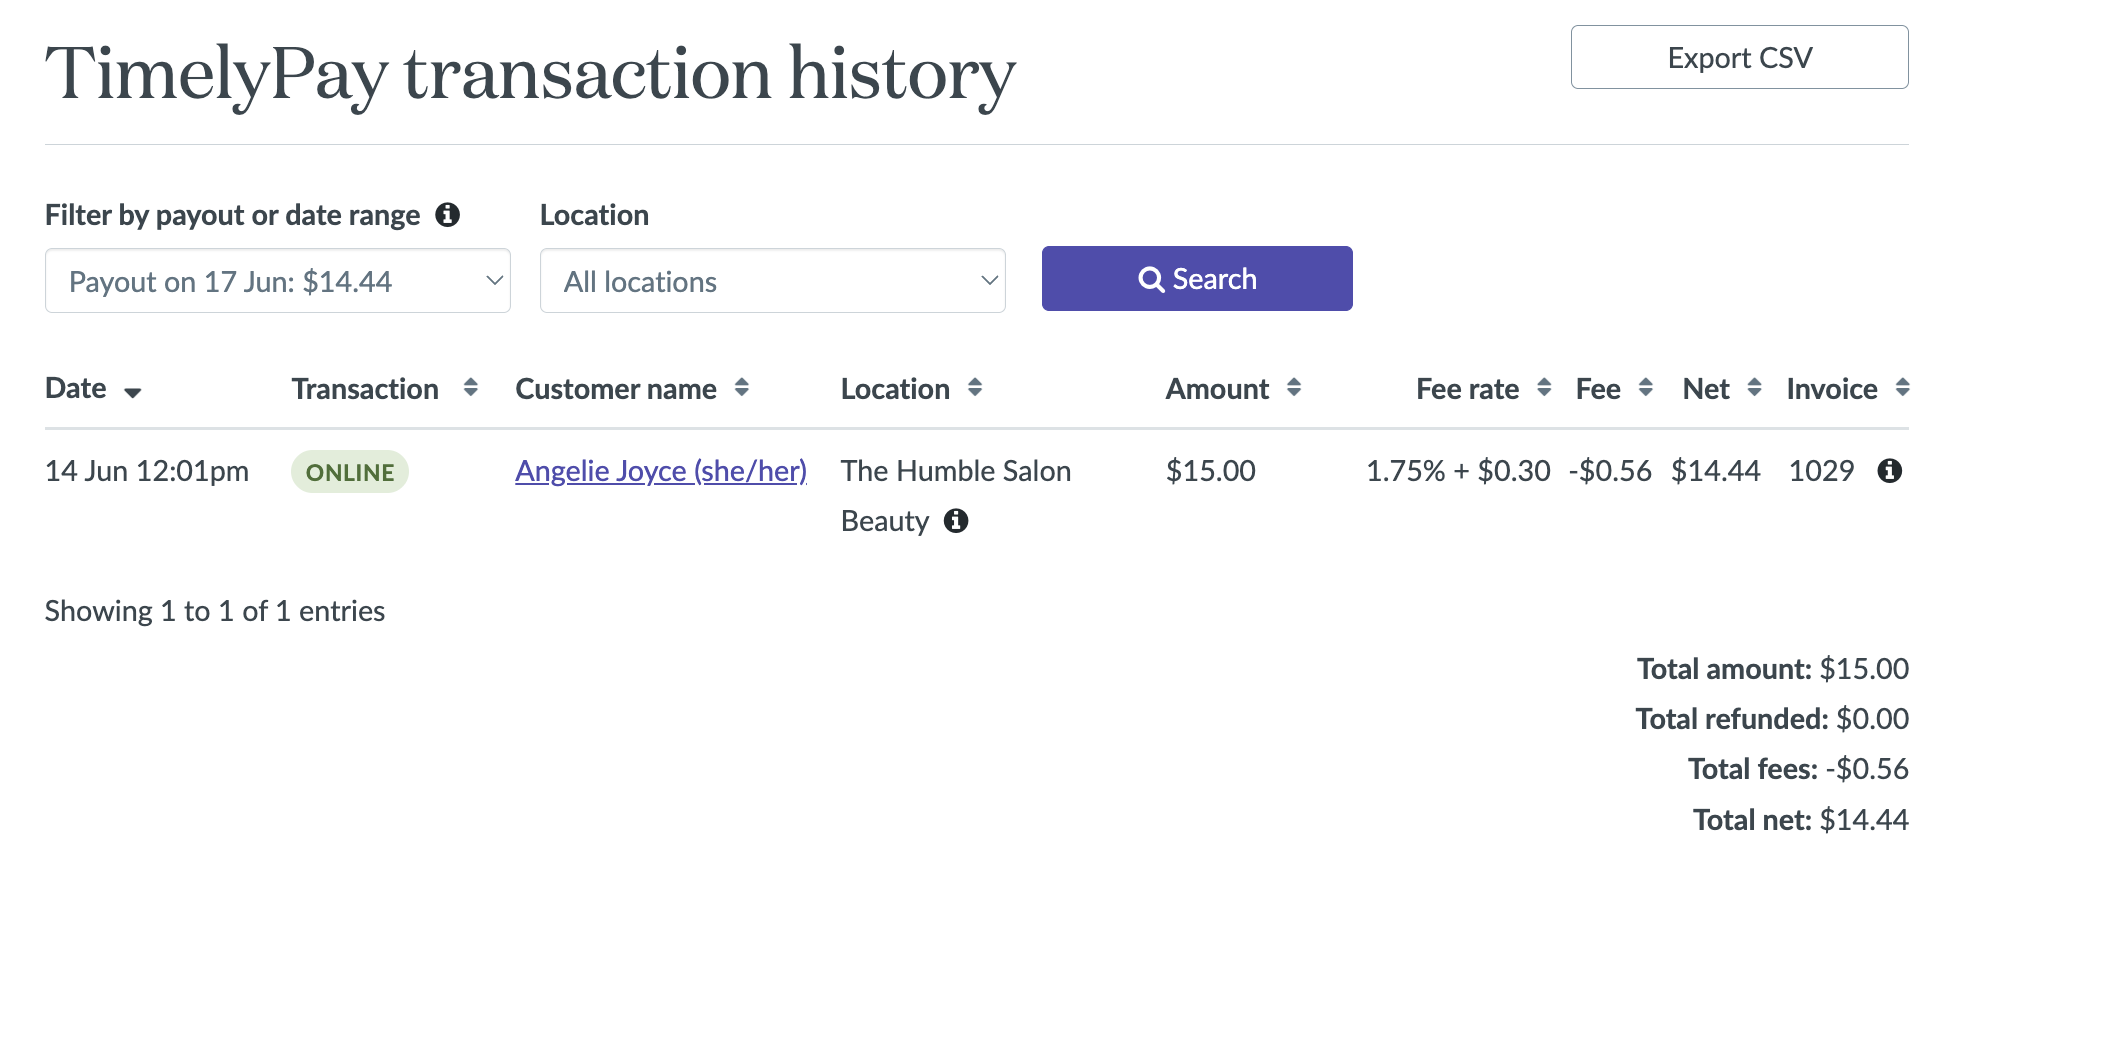Sort table by Transaction column arrows

point(470,388)
